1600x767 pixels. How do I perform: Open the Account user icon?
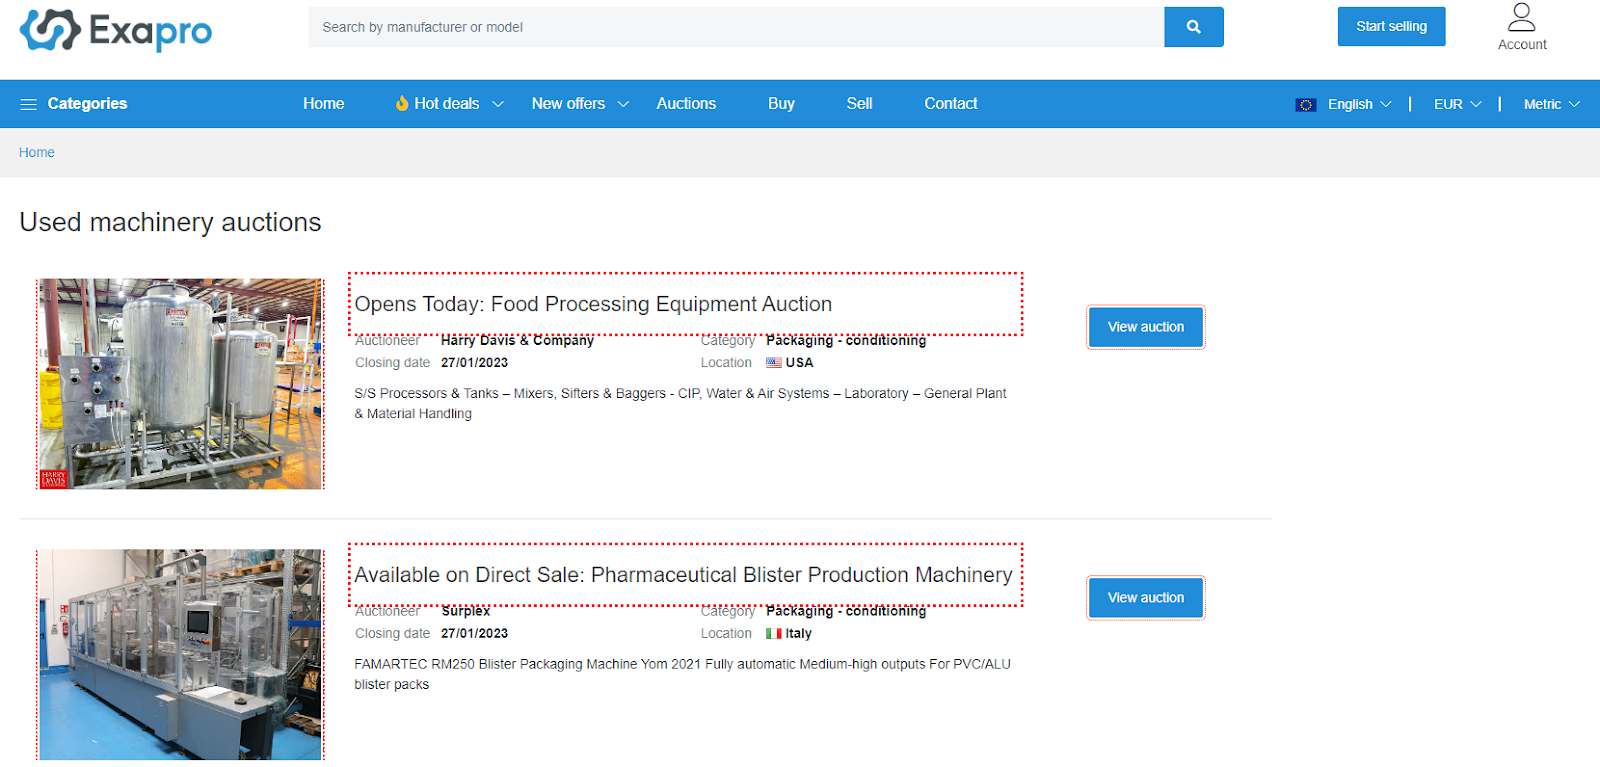click(x=1521, y=17)
